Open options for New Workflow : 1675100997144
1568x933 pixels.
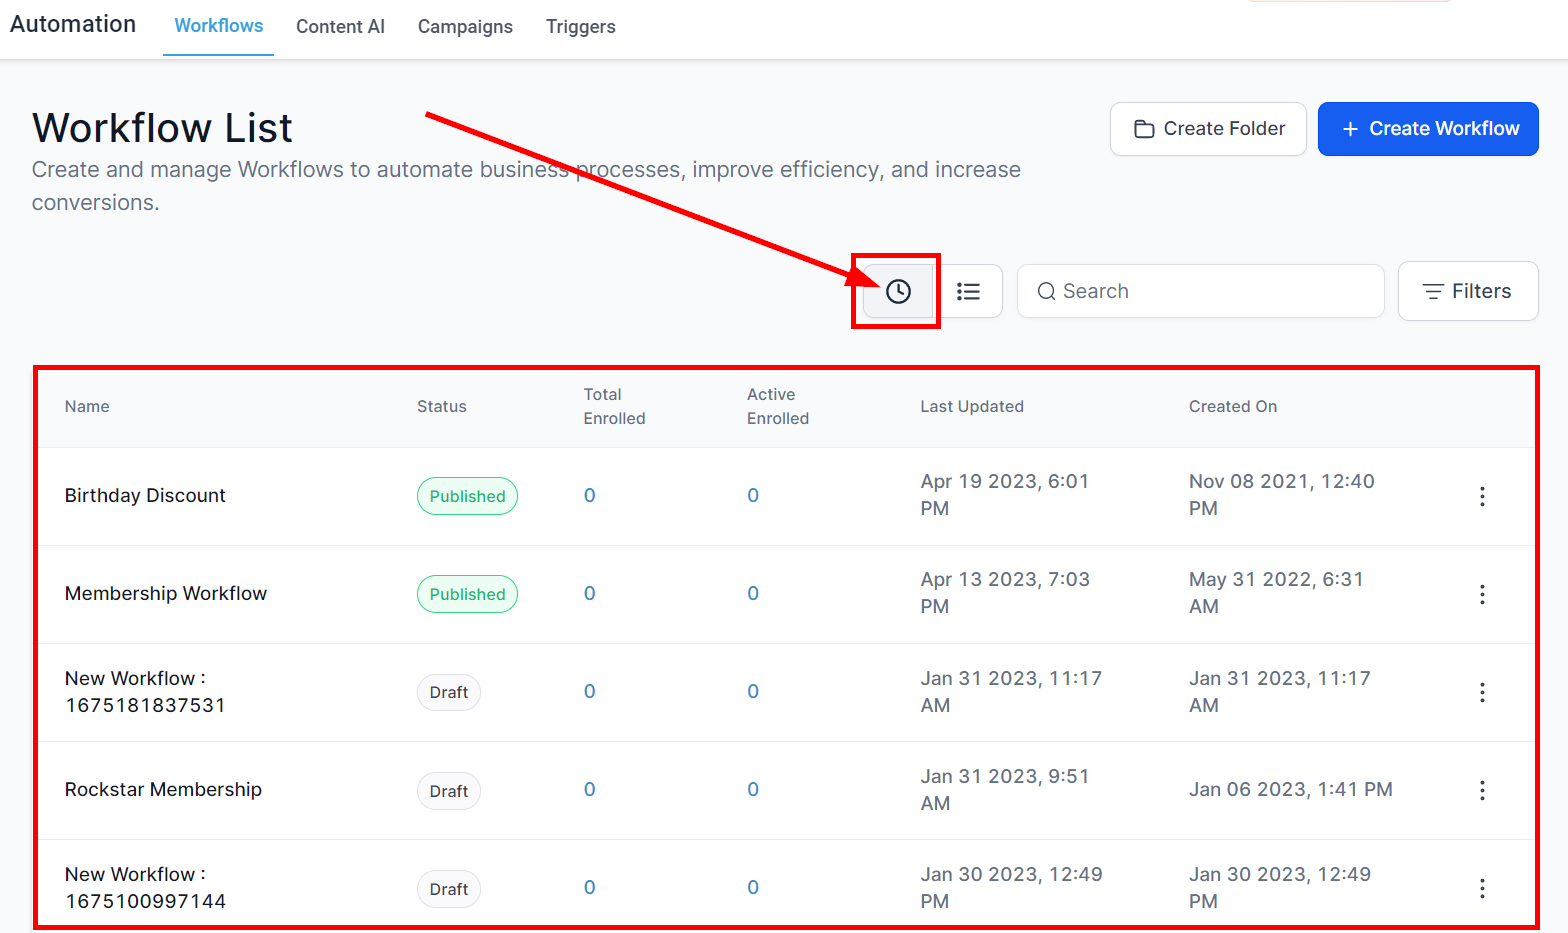[1481, 888]
